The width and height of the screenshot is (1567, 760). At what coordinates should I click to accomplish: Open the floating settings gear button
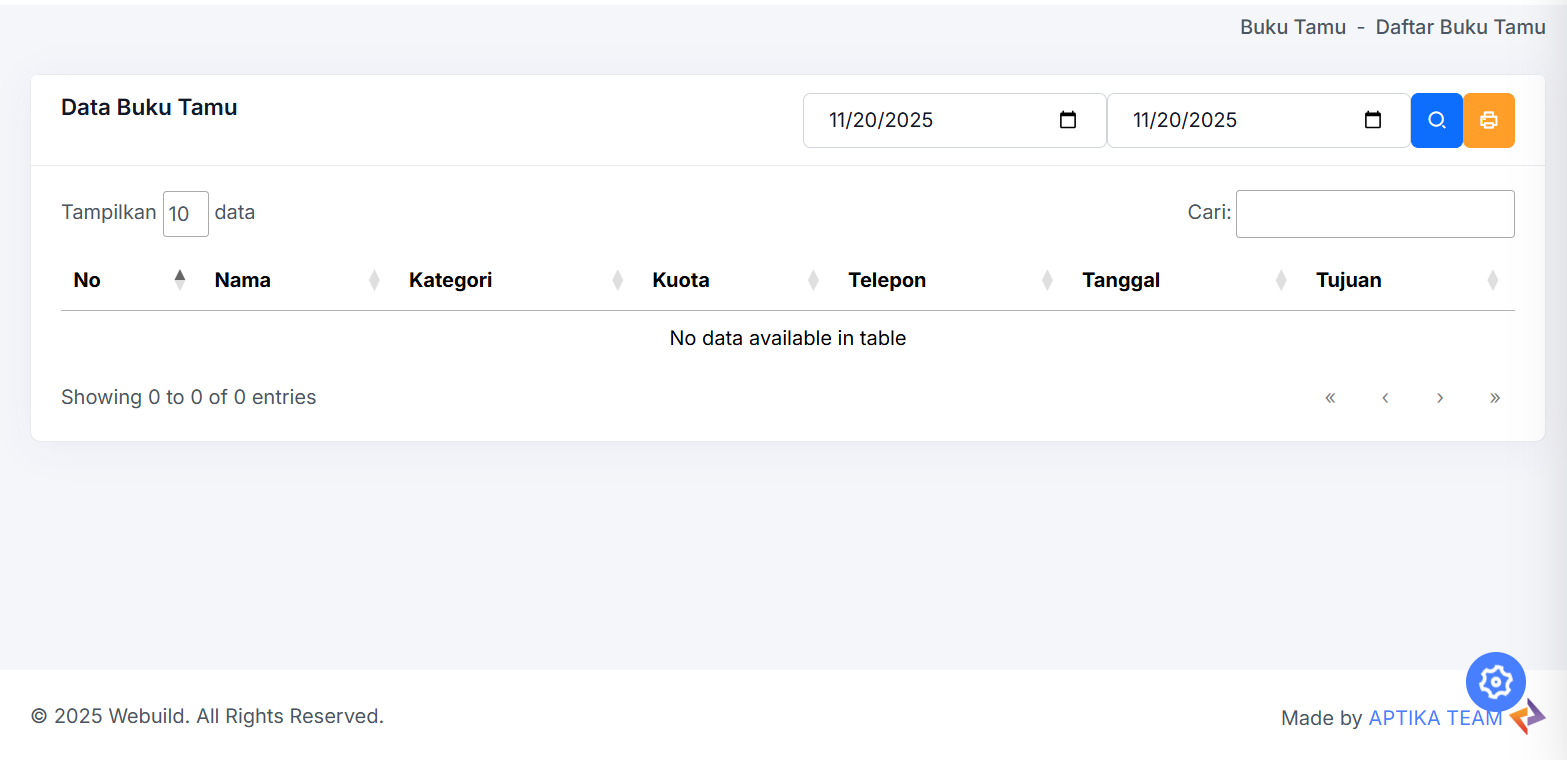(x=1496, y=682)
